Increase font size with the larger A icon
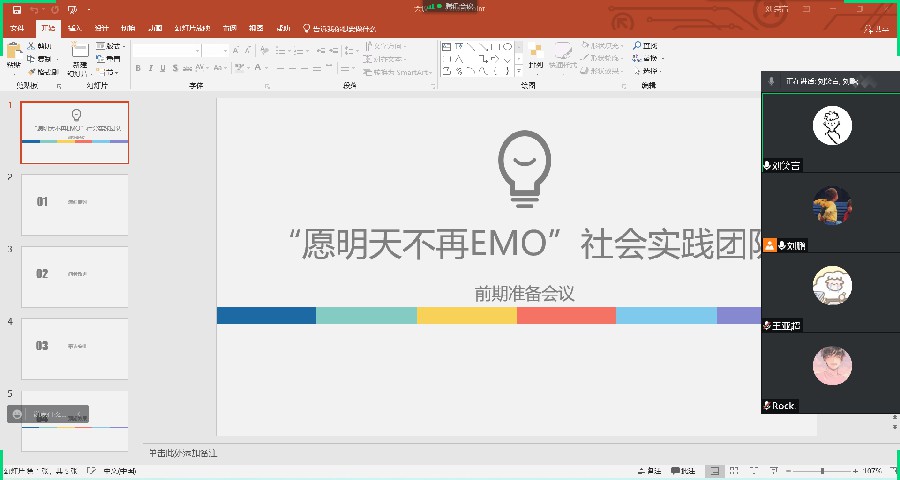The image size is (900, 480). (235, 51)
